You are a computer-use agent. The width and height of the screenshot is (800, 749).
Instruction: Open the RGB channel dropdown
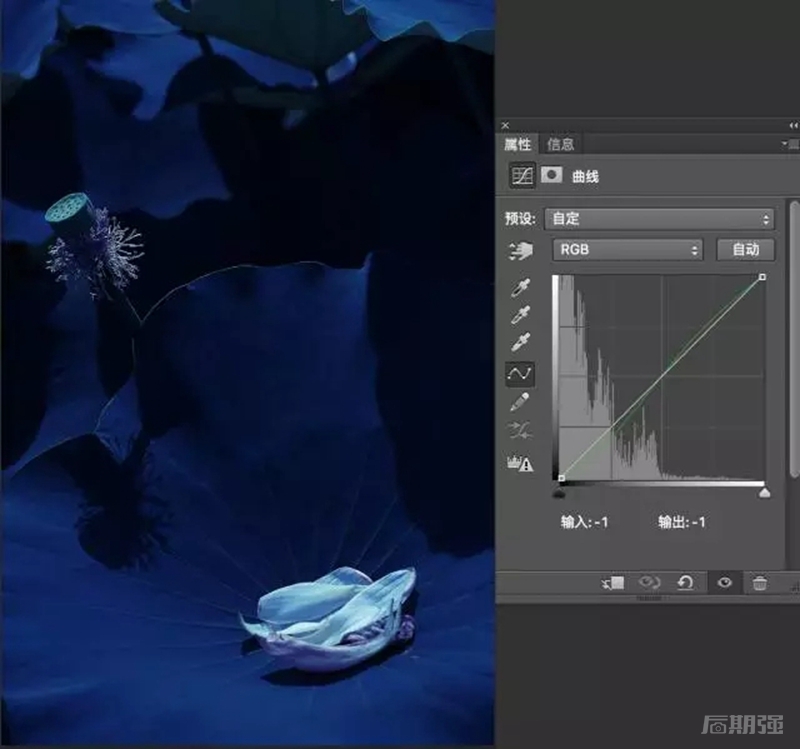(x=628, y=249)
